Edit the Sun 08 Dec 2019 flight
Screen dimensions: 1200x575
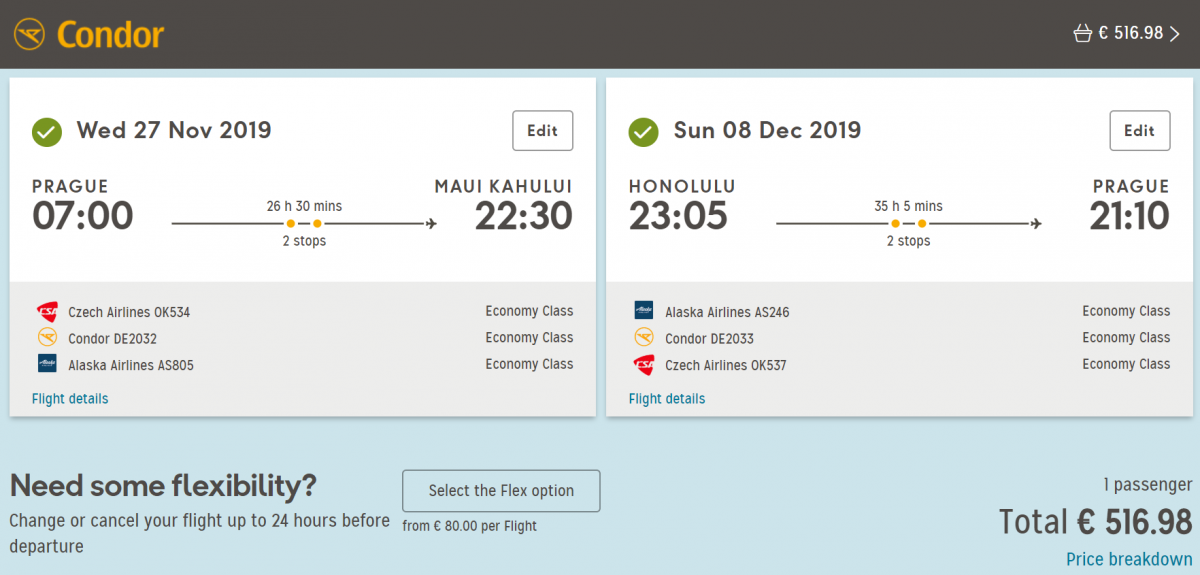coord(1139,131)
